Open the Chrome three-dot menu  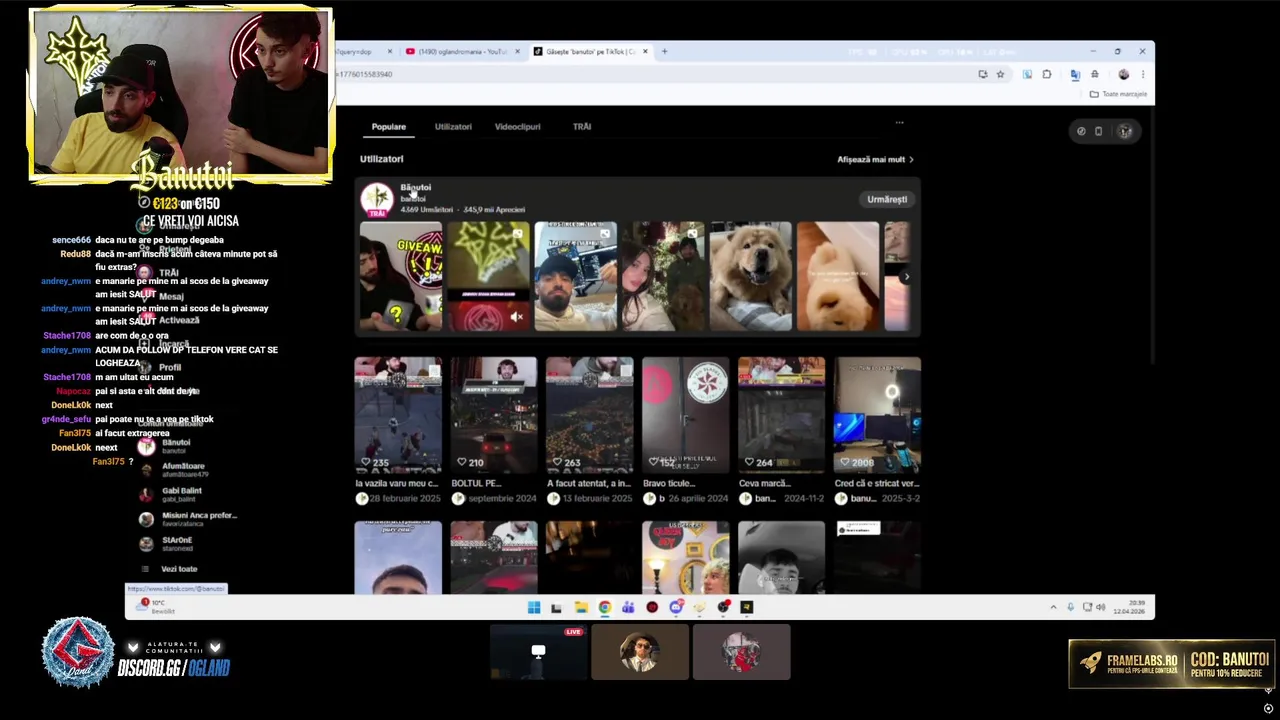click(1143, 74)
